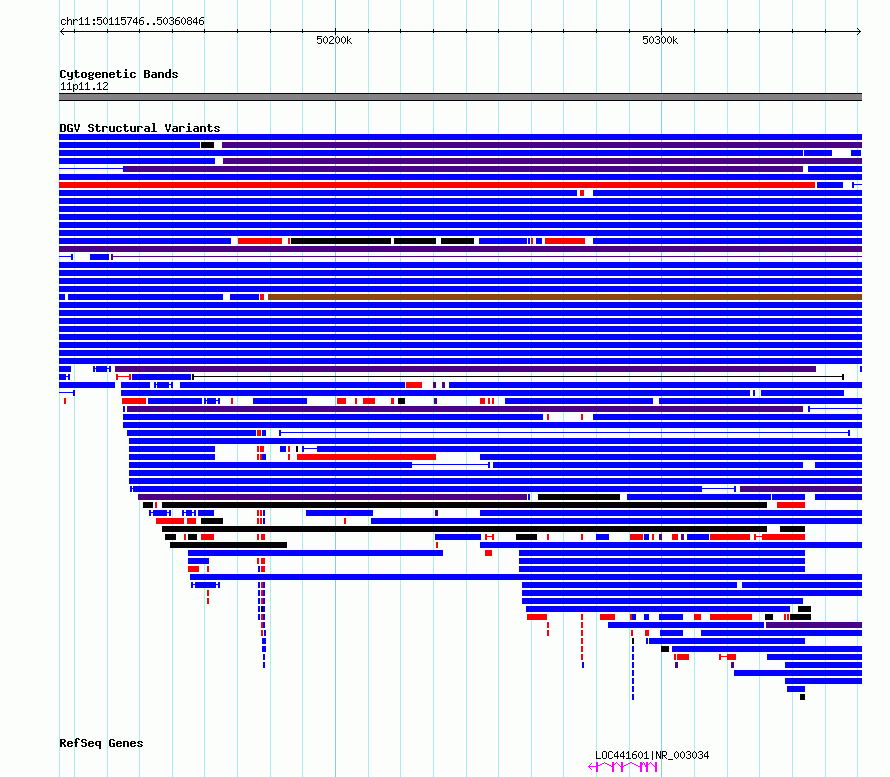The height and width of the screenshot is (777, 890).
Task: Click the red variant bar under 50200k marker
Action: (x=366, y=457)
